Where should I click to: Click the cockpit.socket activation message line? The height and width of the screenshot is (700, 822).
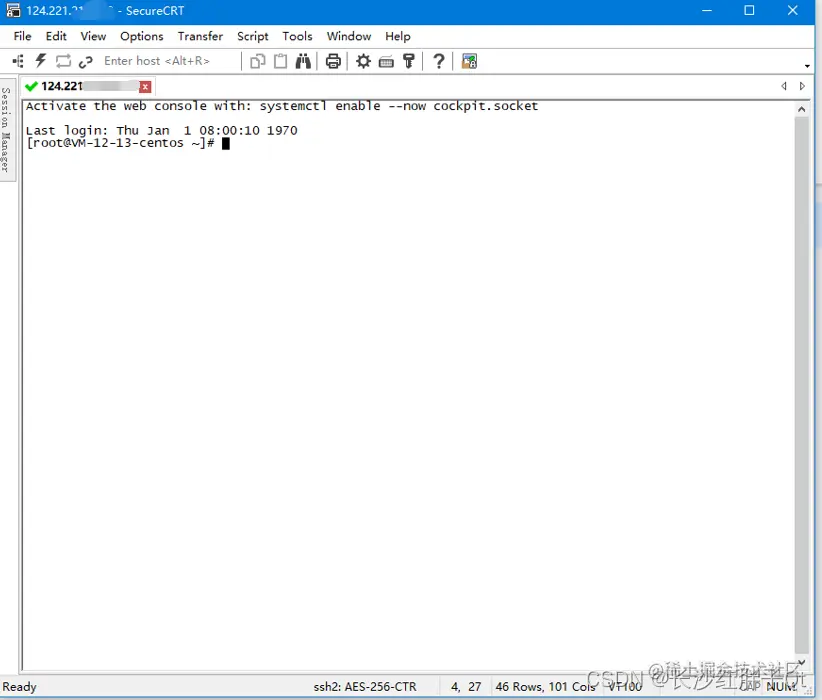point(282,106)
